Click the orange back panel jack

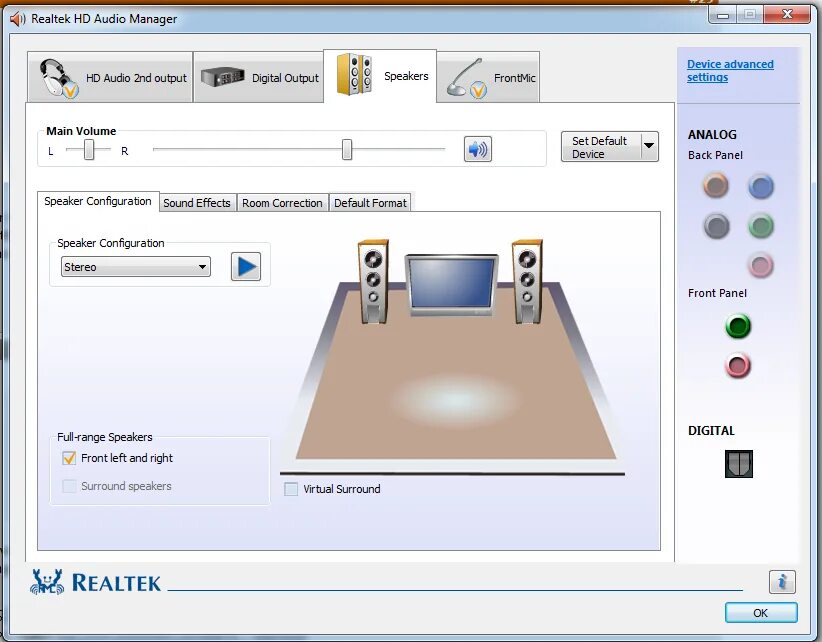pos(716,186)
